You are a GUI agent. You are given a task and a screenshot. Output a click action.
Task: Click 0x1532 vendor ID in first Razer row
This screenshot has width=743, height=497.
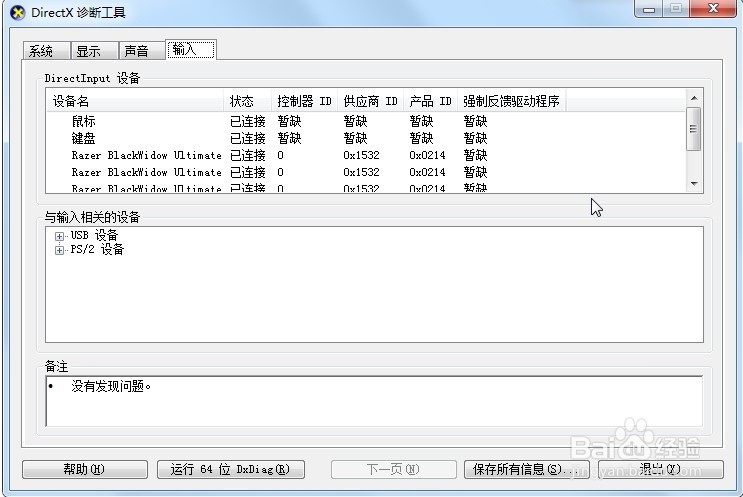tap(361, 155)
